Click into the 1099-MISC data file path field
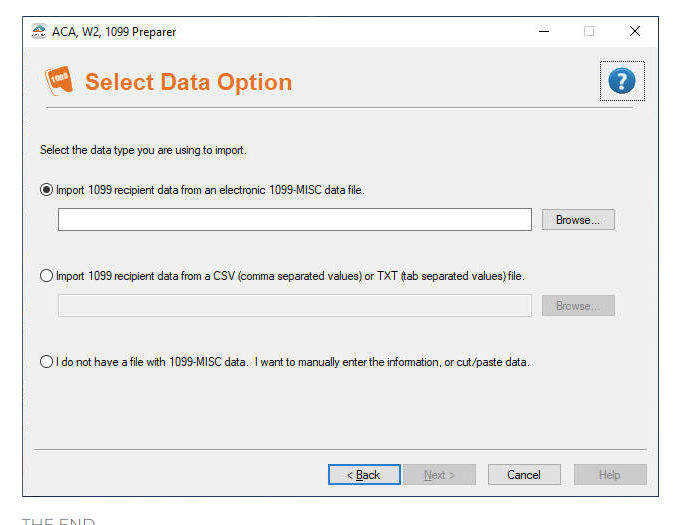The width and height of the screenshot is (684, 525). point(294,220)
